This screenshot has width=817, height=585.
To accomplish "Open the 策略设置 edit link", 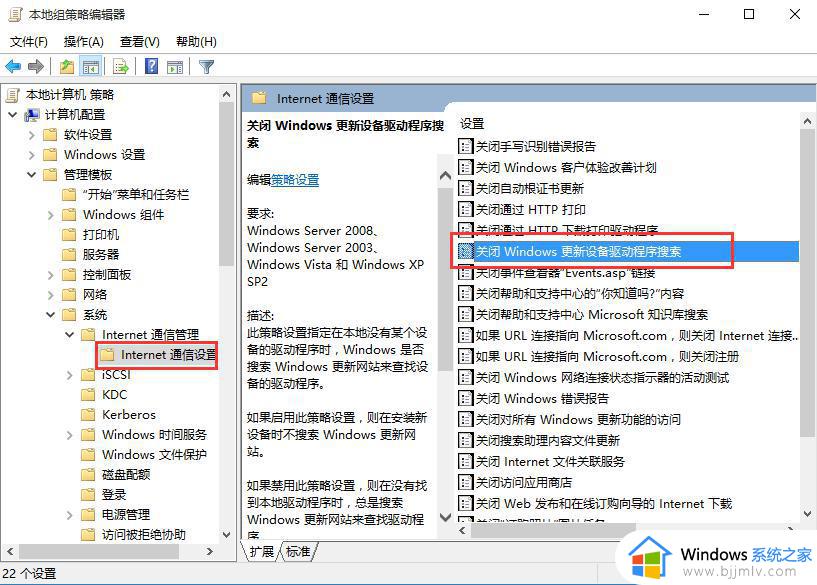I will pos(295,180).
